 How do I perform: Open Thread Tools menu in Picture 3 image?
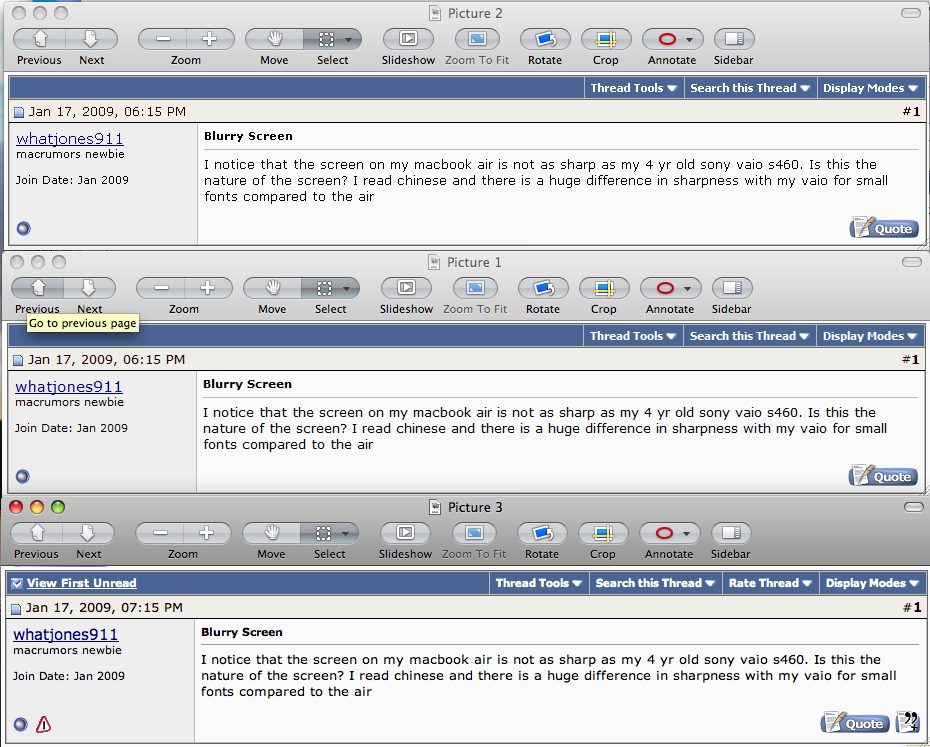click(x=539, y=583)
